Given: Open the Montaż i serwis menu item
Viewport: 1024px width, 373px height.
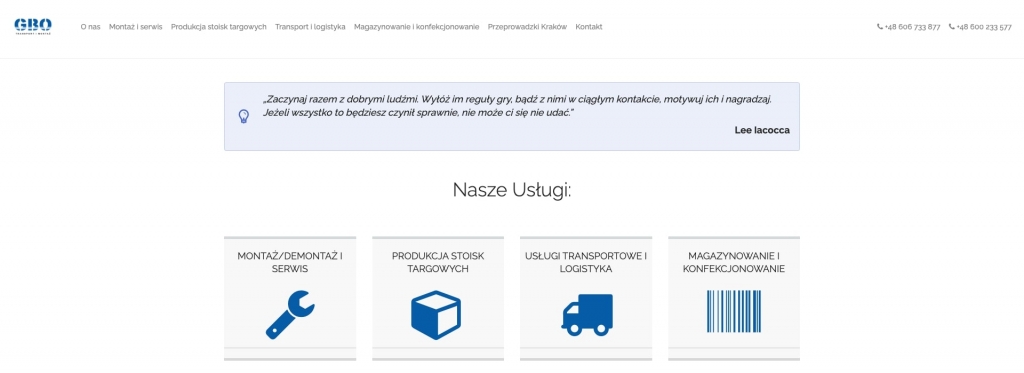Looking at the screenshot, I should (136, 27).
